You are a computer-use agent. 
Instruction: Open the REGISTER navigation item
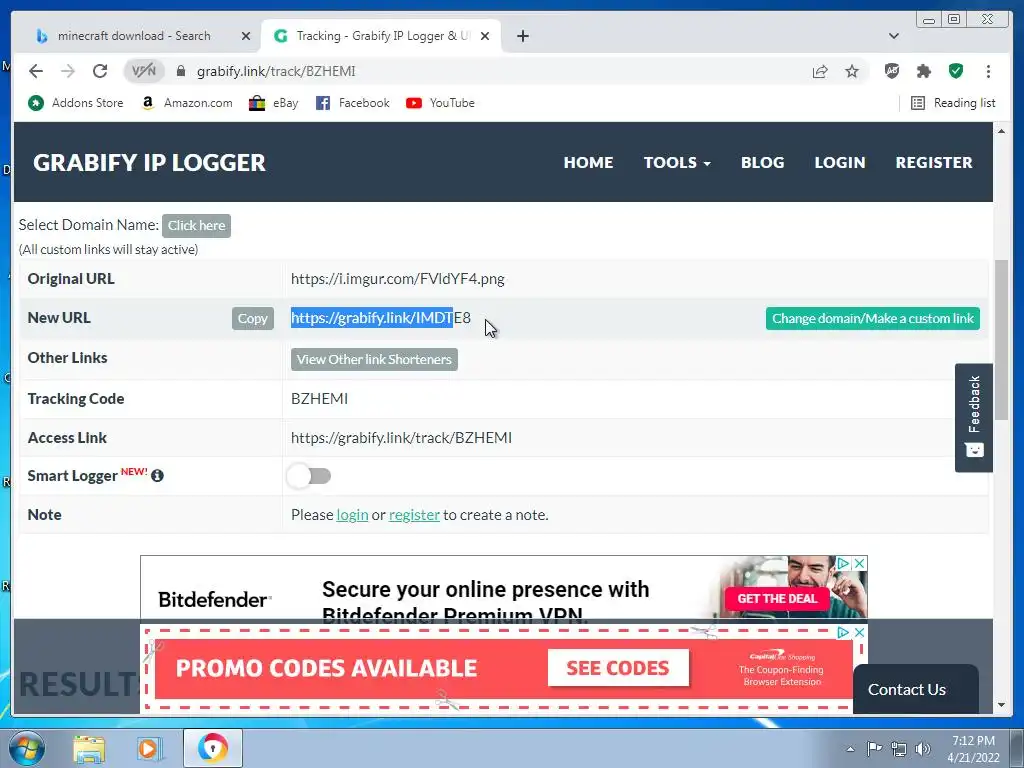point(933,163)
